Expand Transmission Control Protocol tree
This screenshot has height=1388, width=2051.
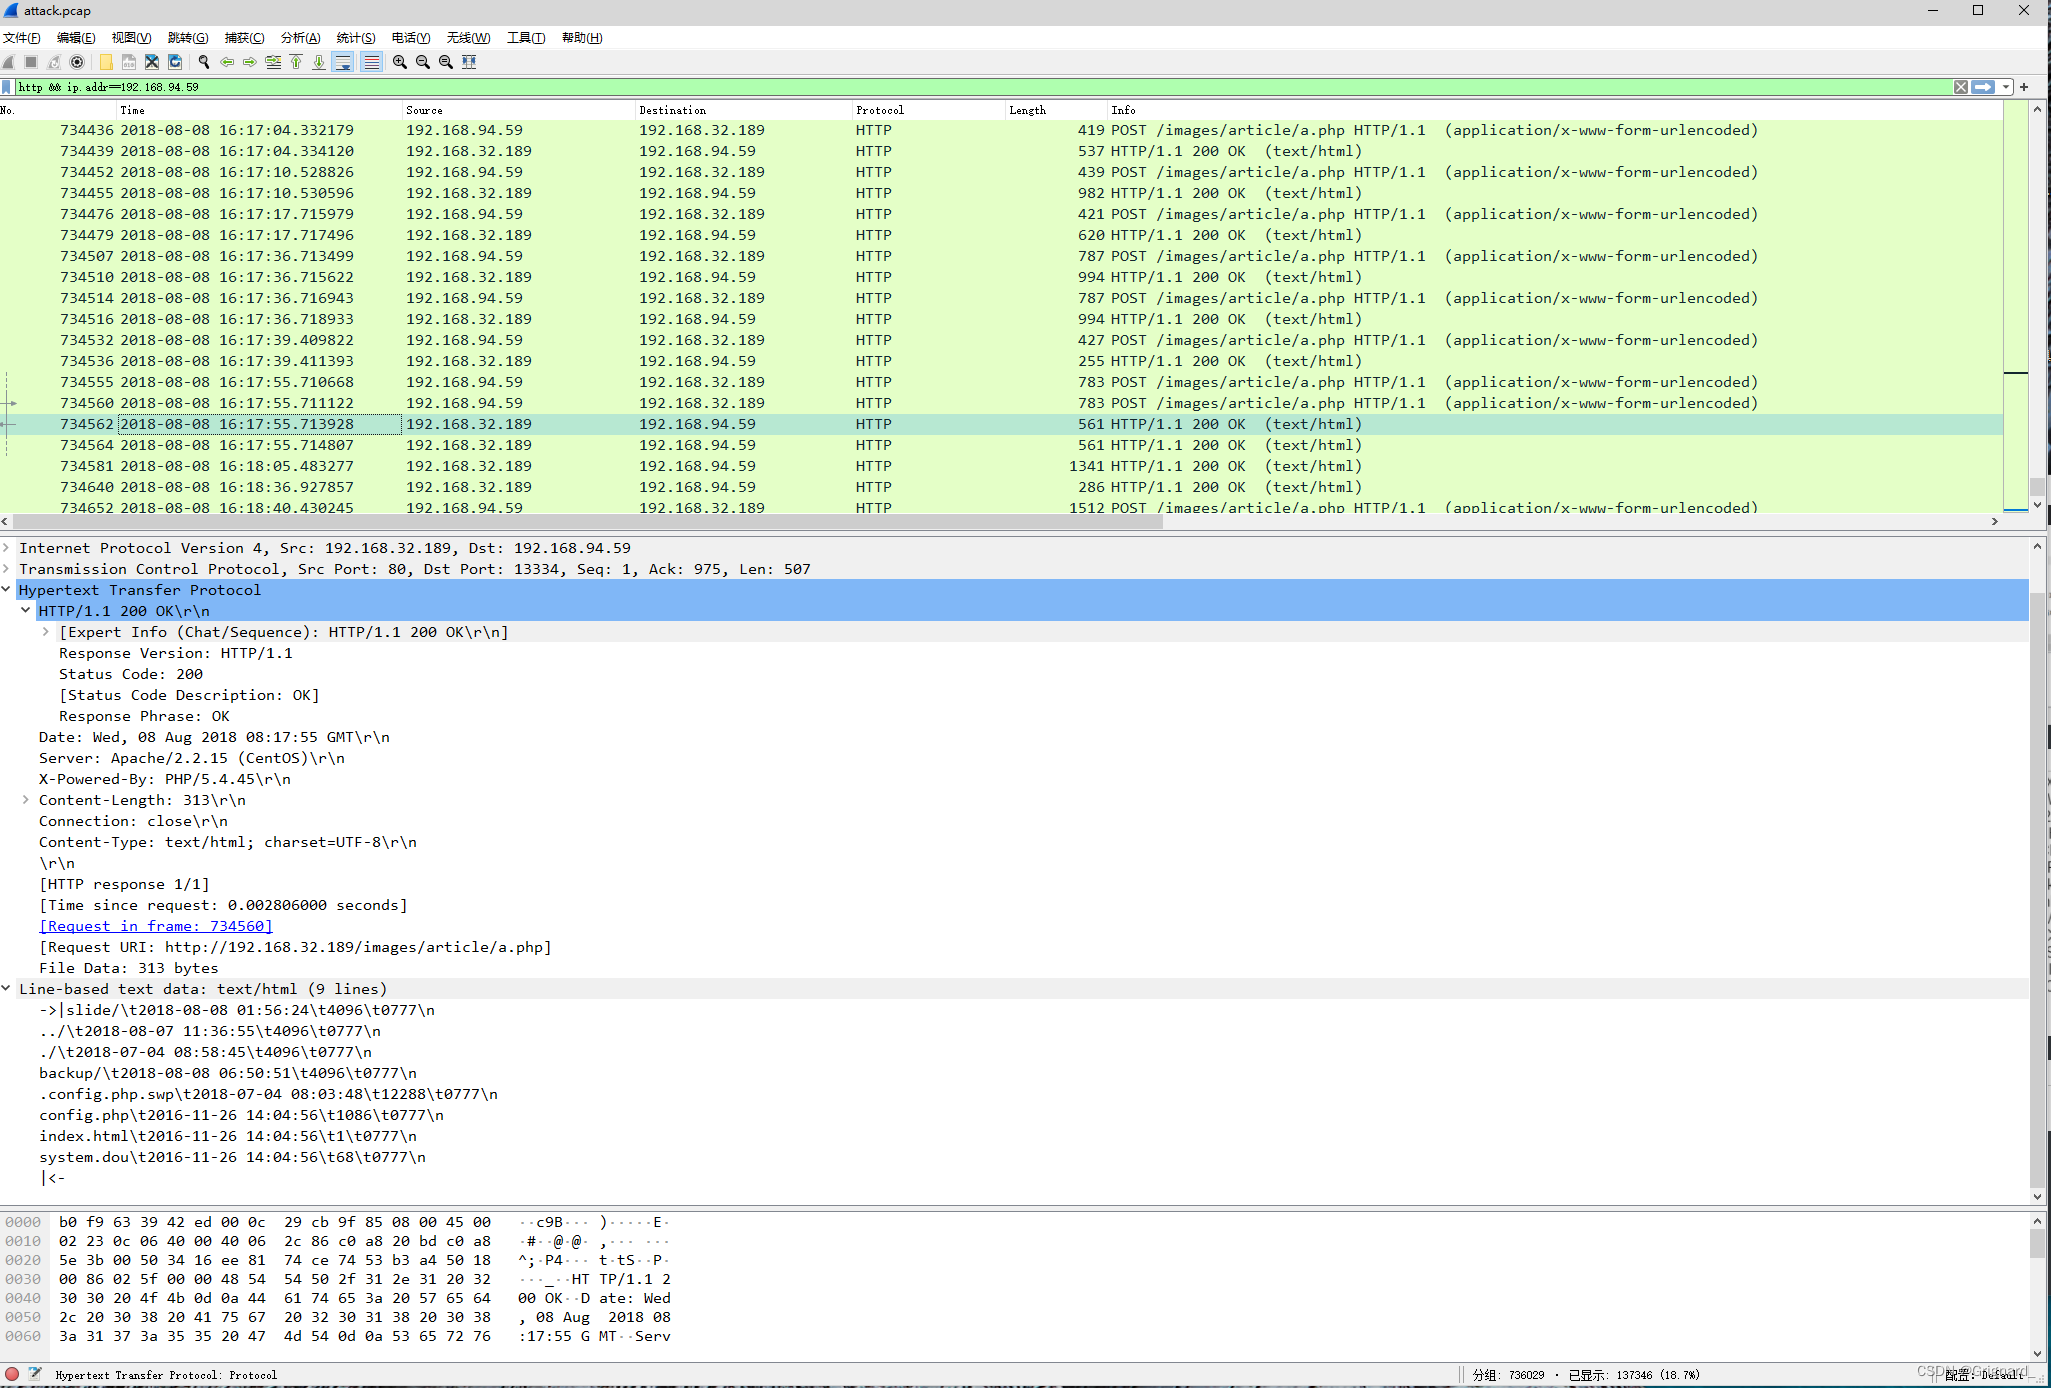tap(6, 569)
